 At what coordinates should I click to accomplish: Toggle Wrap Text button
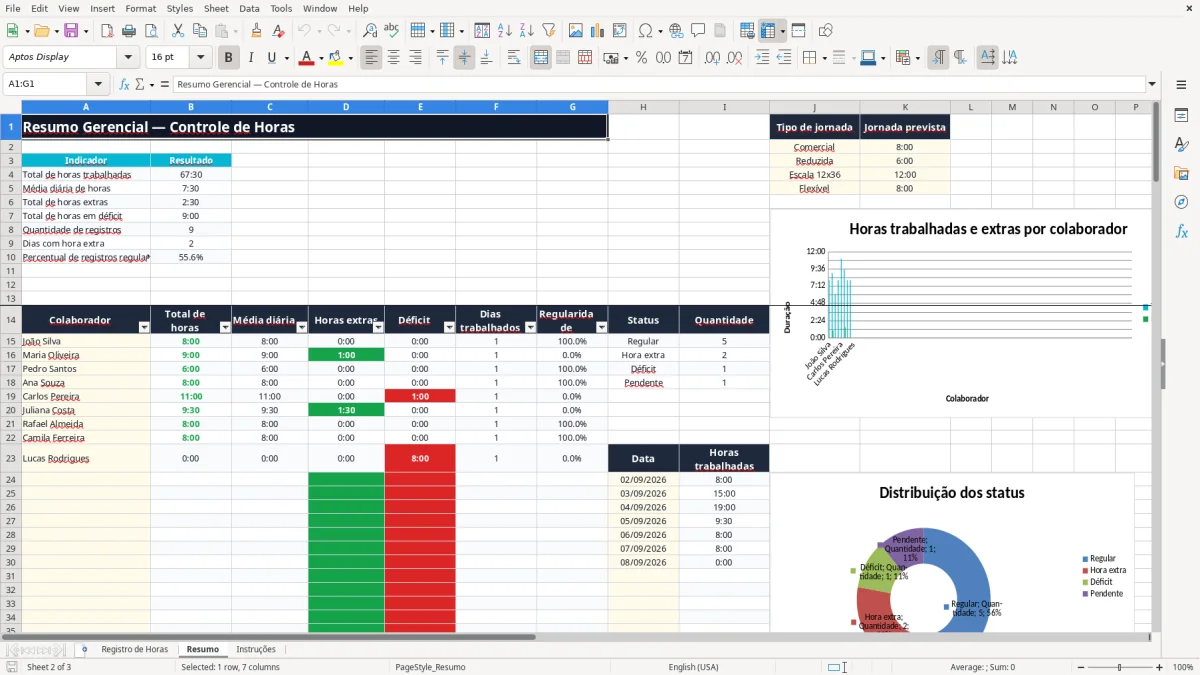[514, 58]
